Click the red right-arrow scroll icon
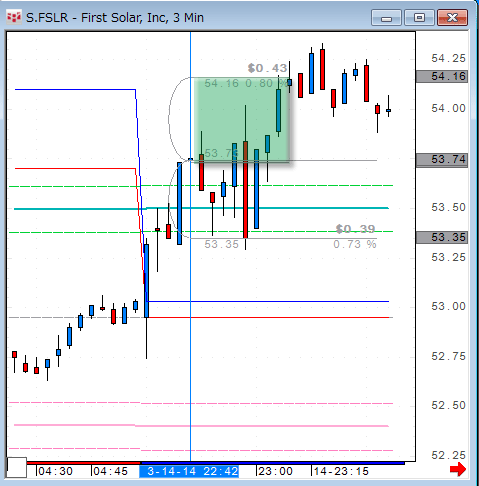The width and height of the screenshot is (479, 486). point(458,469)
